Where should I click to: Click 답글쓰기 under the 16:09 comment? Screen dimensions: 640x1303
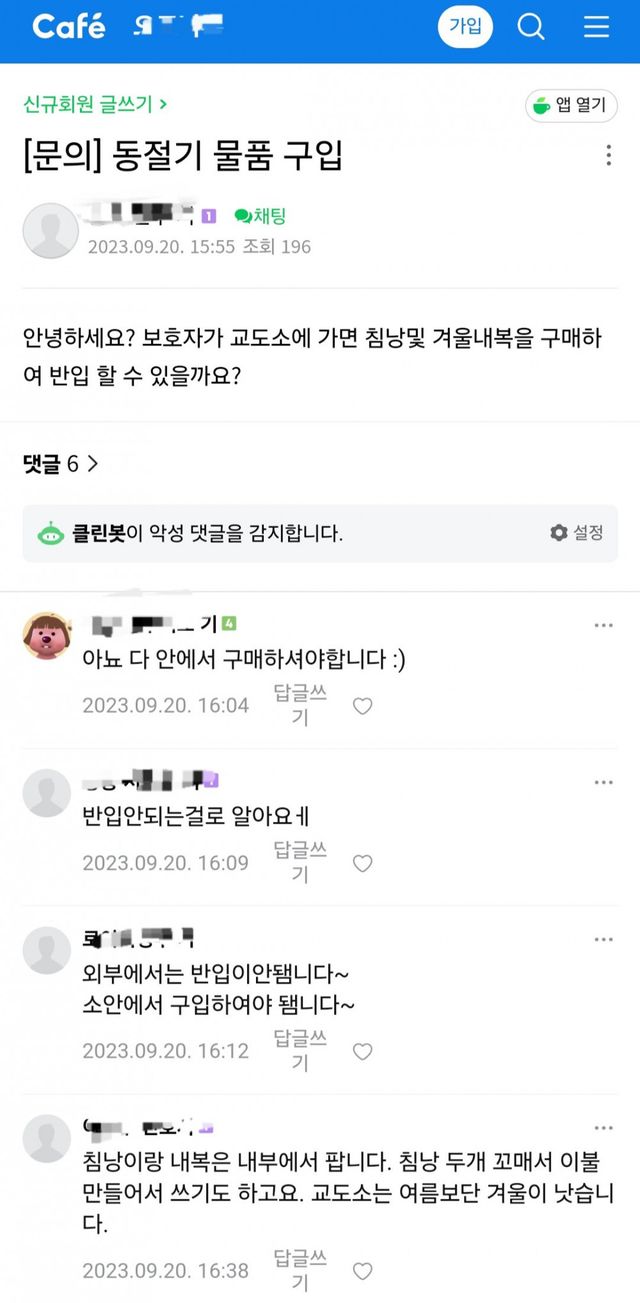point(299,862)
